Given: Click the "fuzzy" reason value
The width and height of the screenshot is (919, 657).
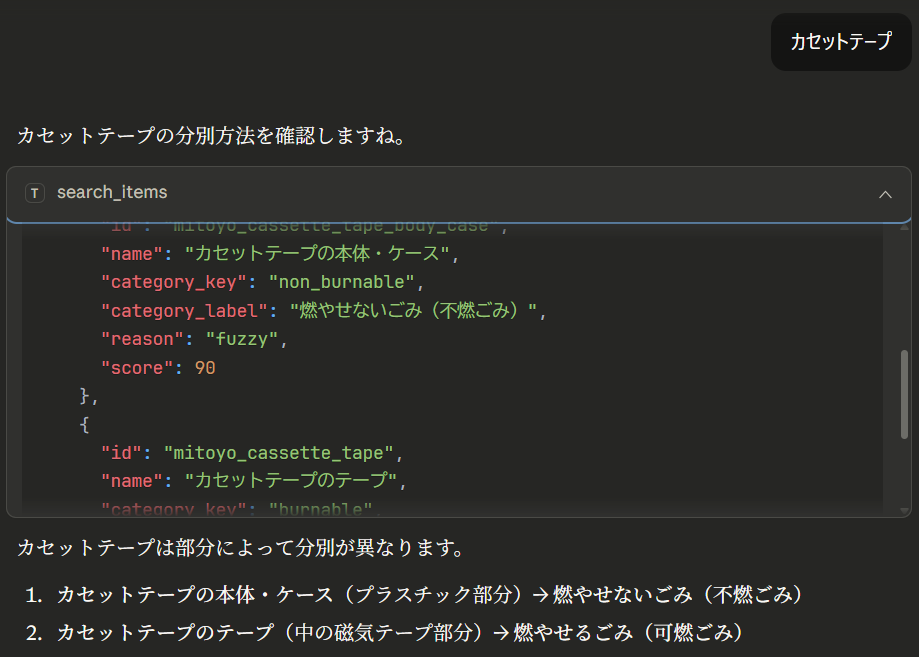Looking at the screenshot, I should coord(242,339).
